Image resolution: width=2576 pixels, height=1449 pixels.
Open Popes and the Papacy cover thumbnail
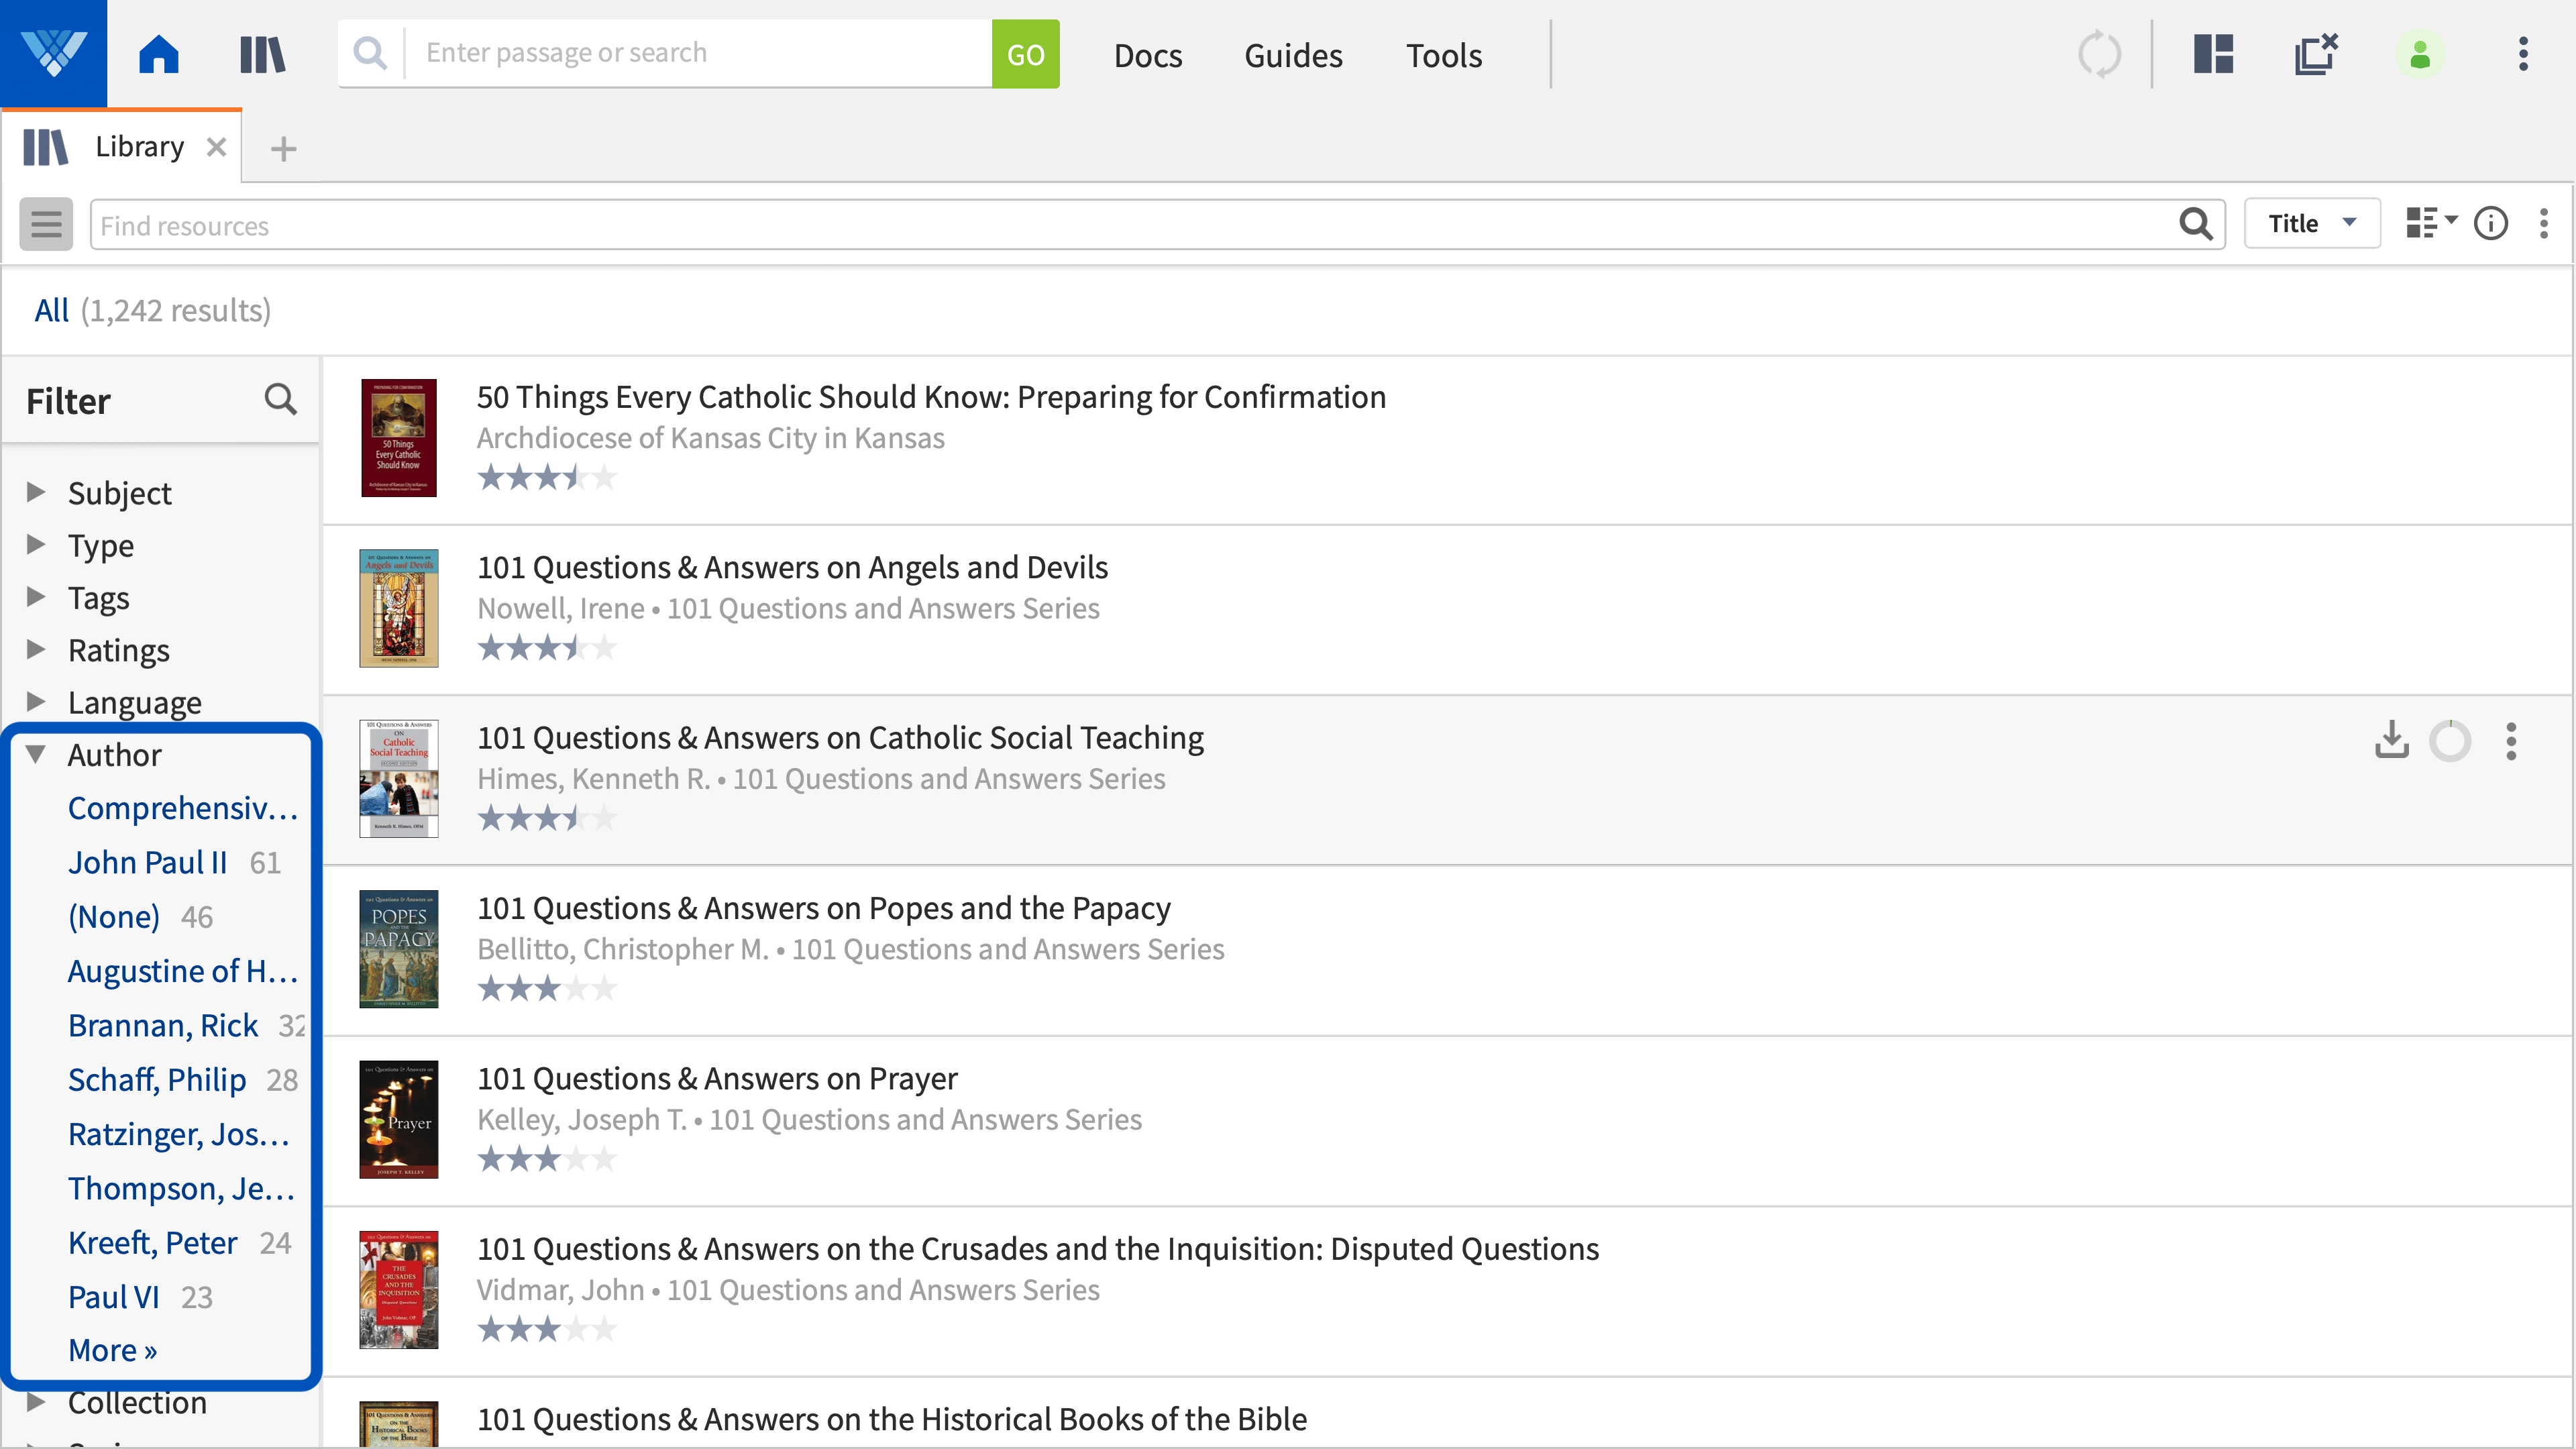tap(398, 949)
